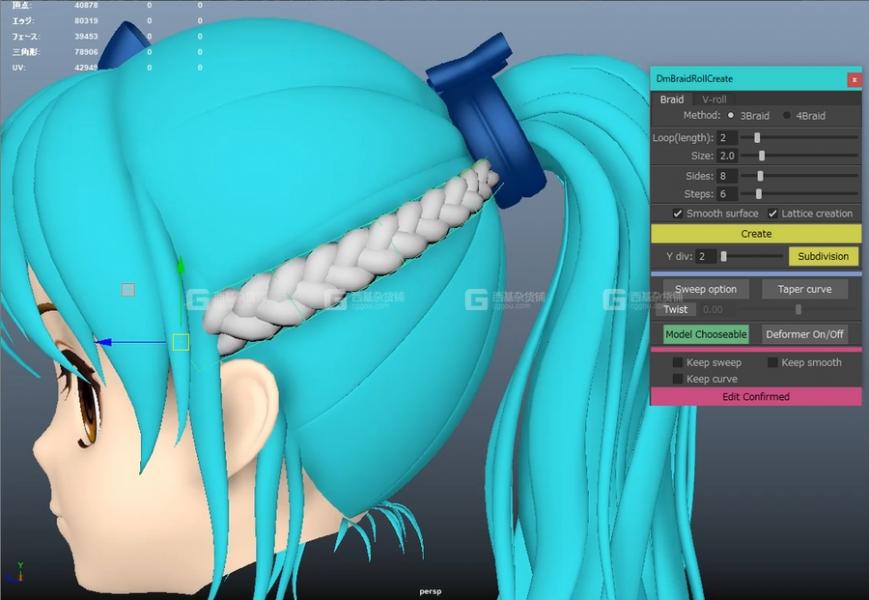Click the pink Edit Confirmed button
Image resolution: width=869 pixels, height=600 pixels.
pos(756,397)
